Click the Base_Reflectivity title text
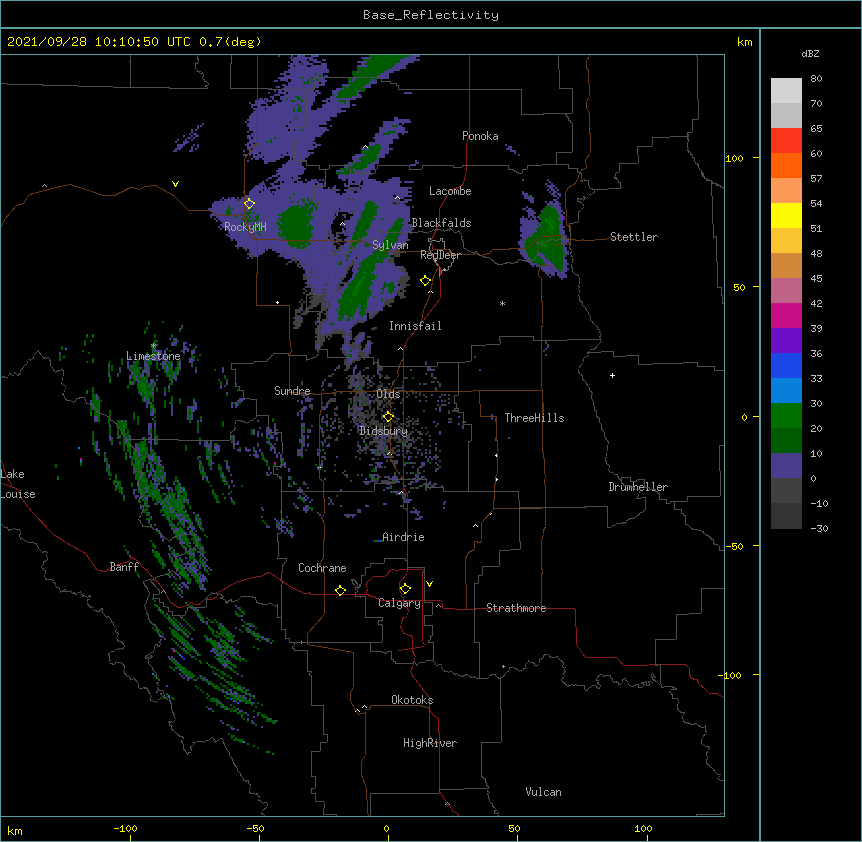The height and width of the screenshot is (842, 862). 430,15
